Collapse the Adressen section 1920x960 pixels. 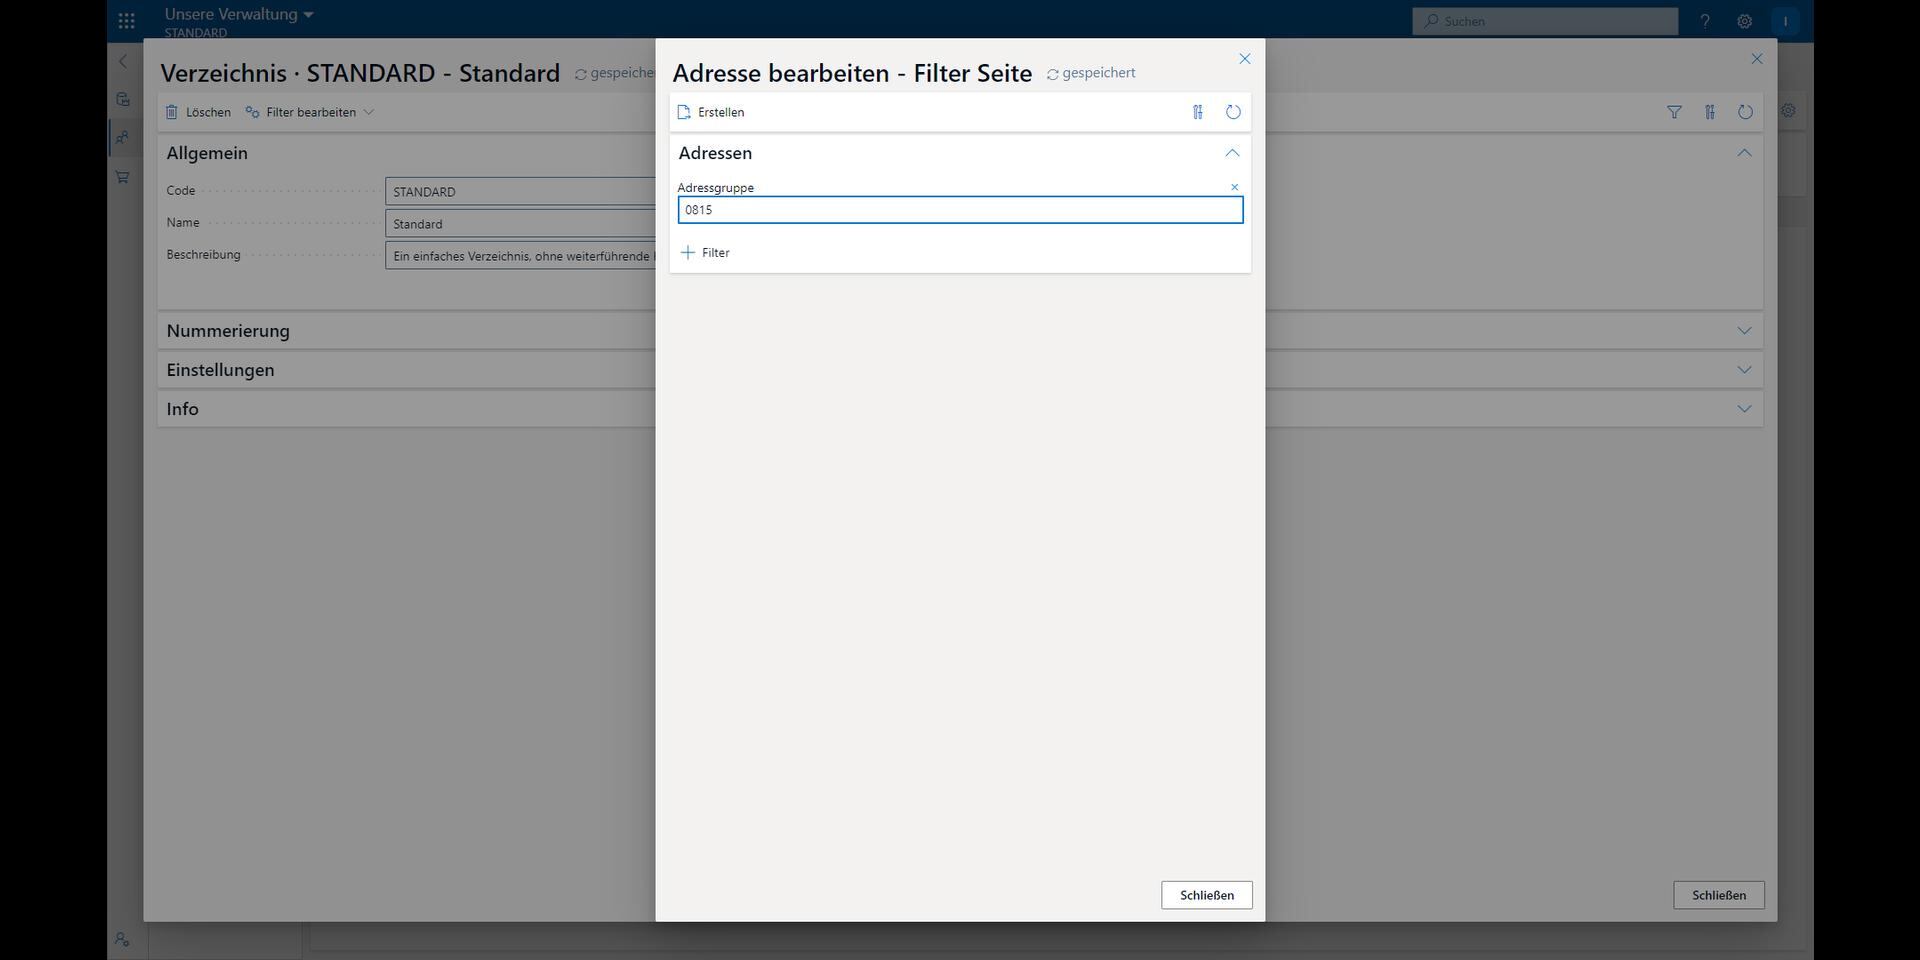pos(1232,153)
